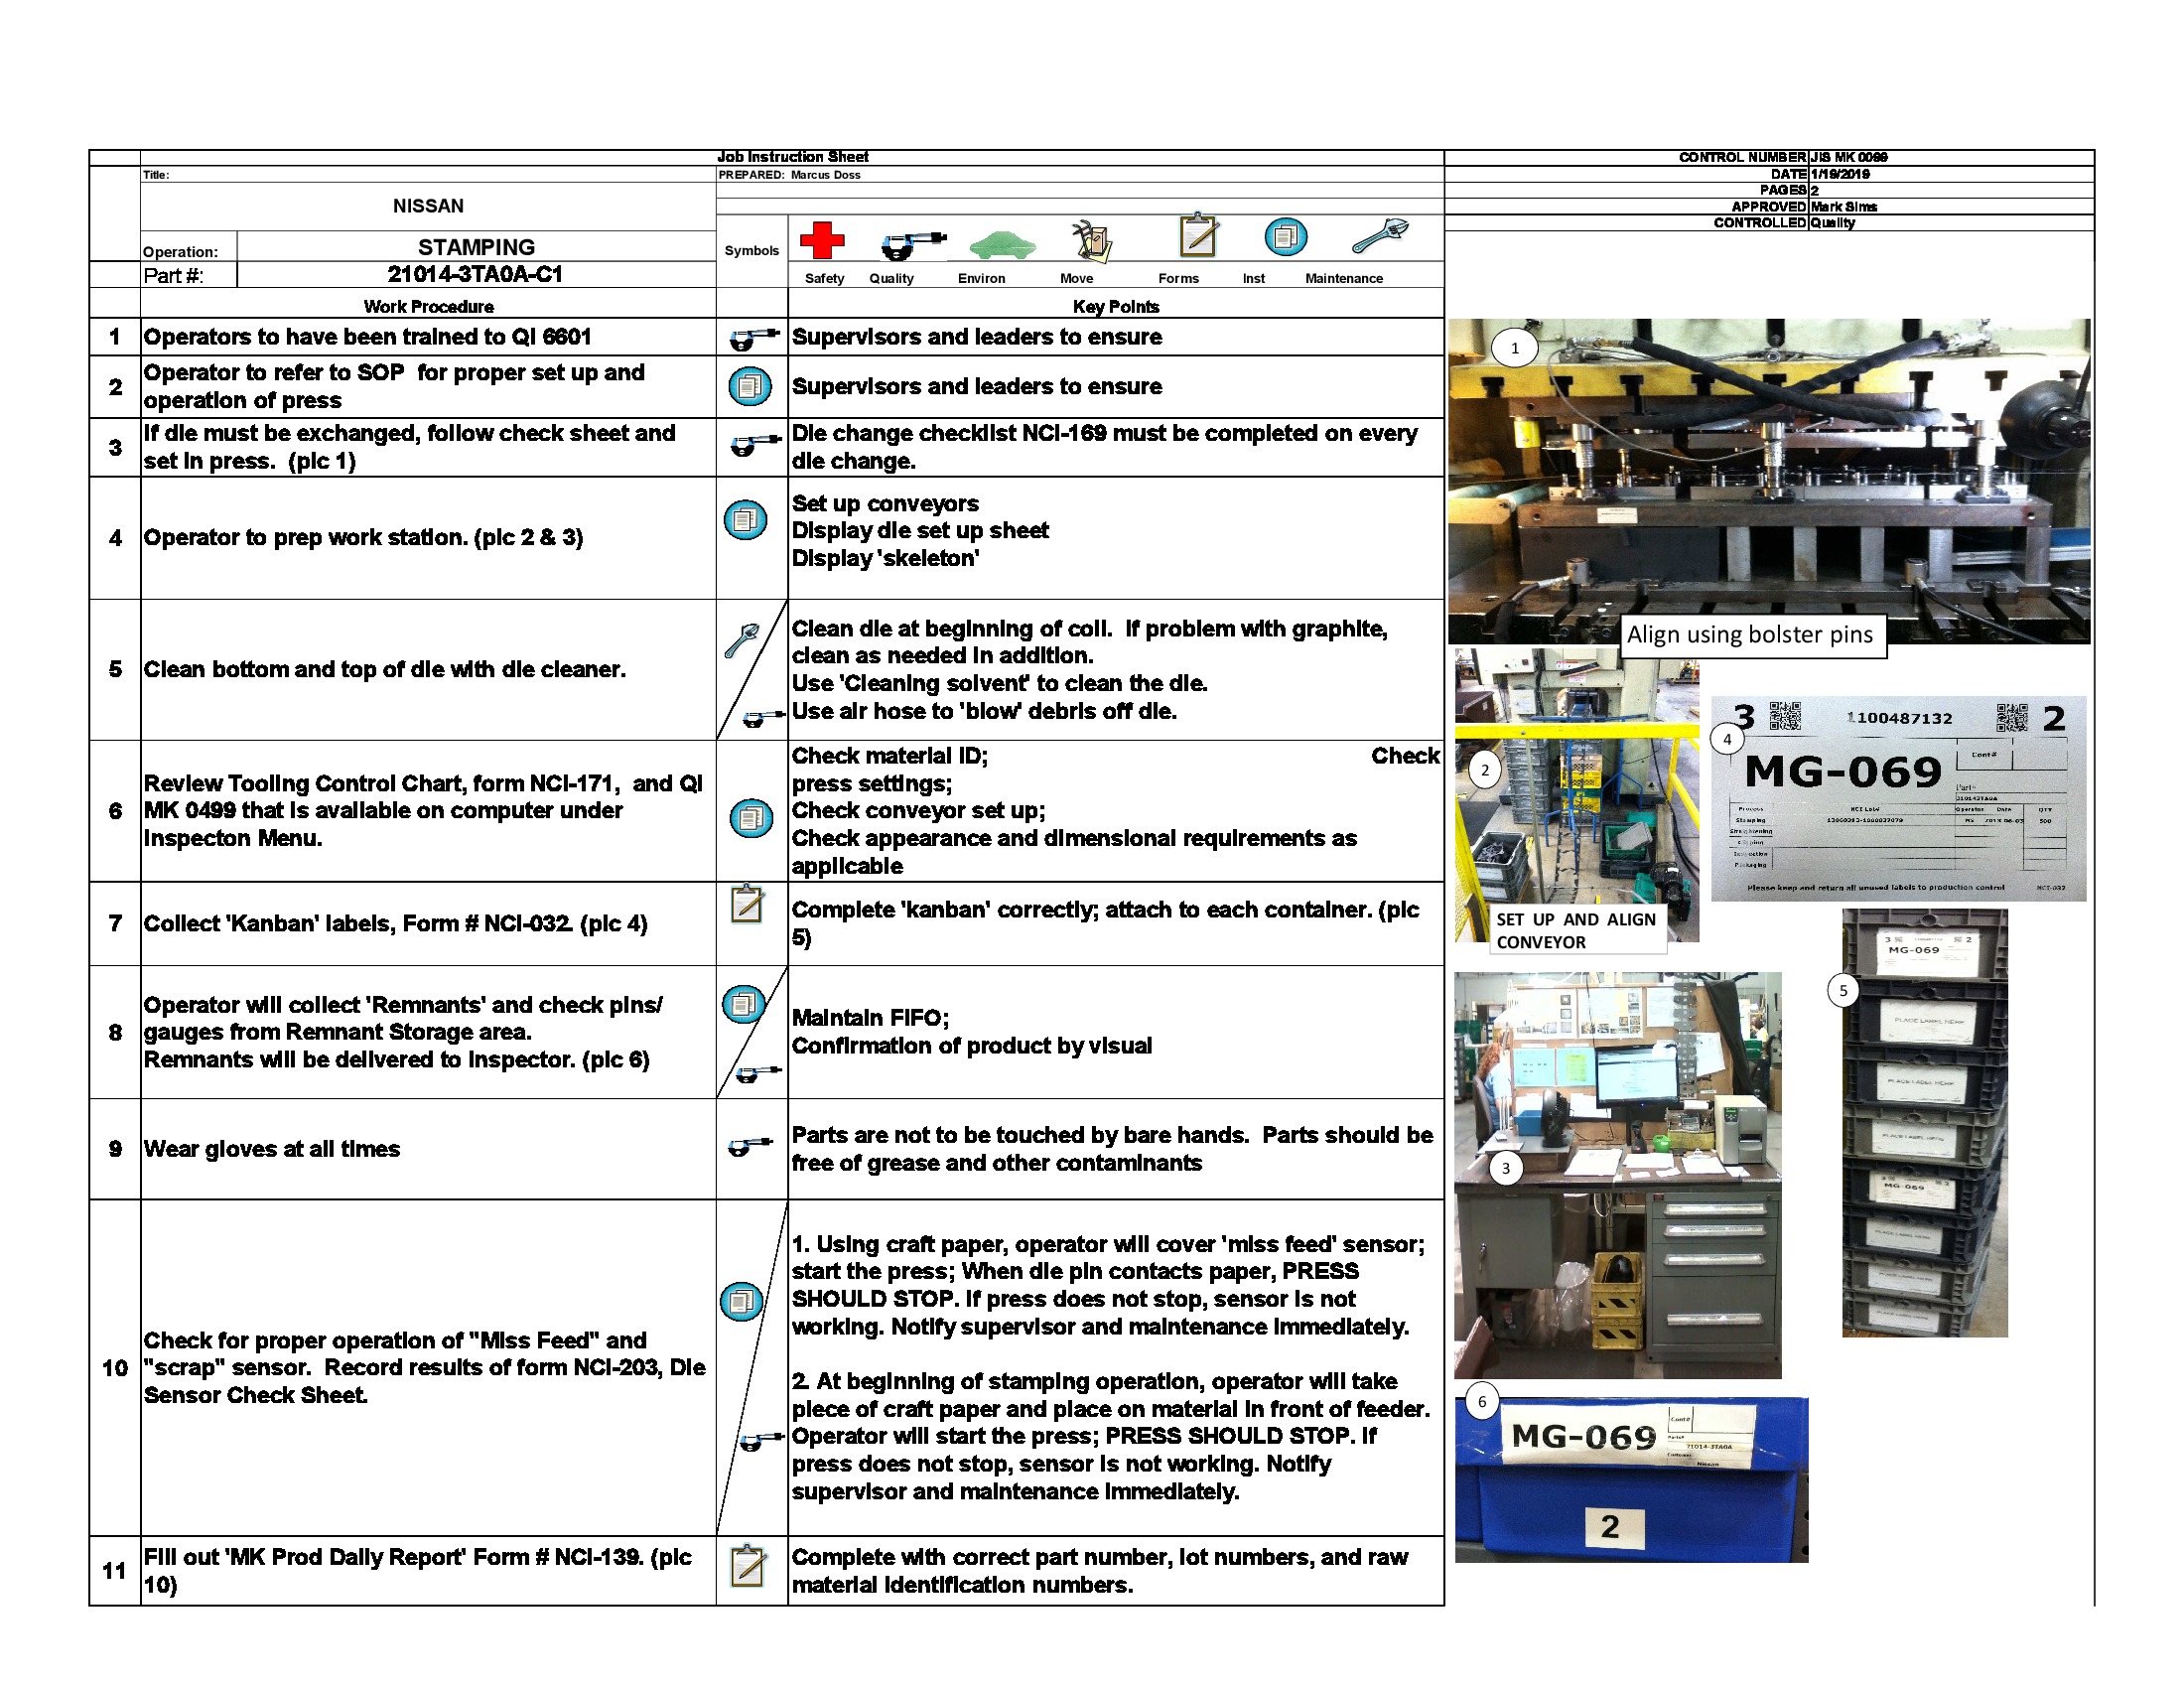Click the part number 21014-3TA0A-C1 cell

pyautogui.click(x=477, y=273)
